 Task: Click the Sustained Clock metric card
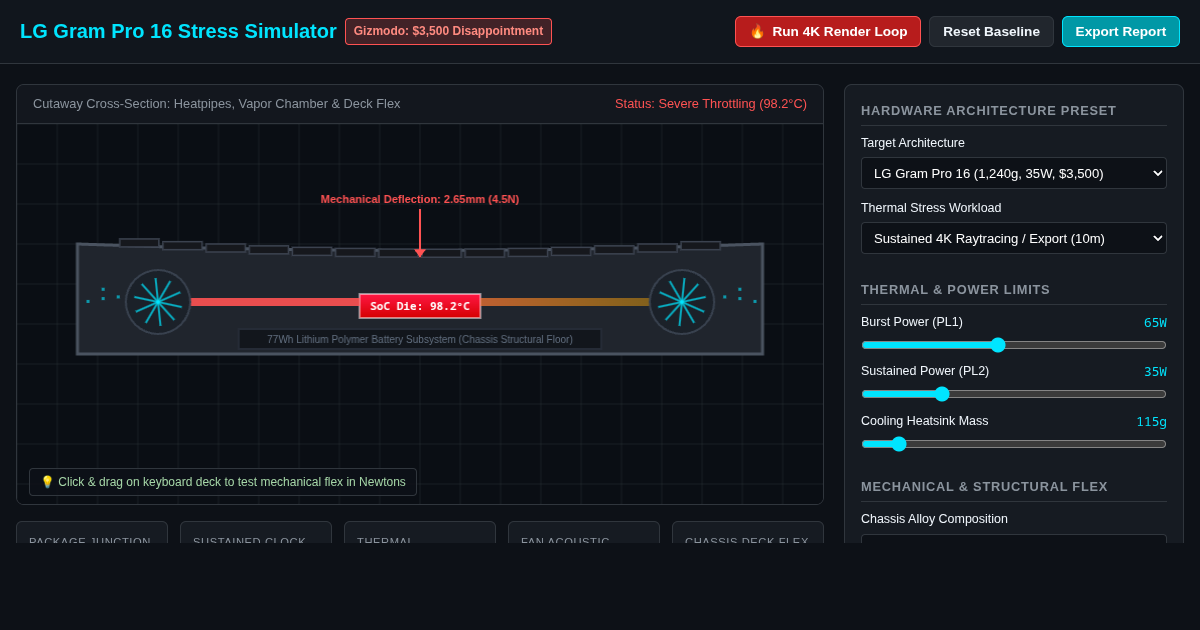pyautogui.click(x=256, y=532)
